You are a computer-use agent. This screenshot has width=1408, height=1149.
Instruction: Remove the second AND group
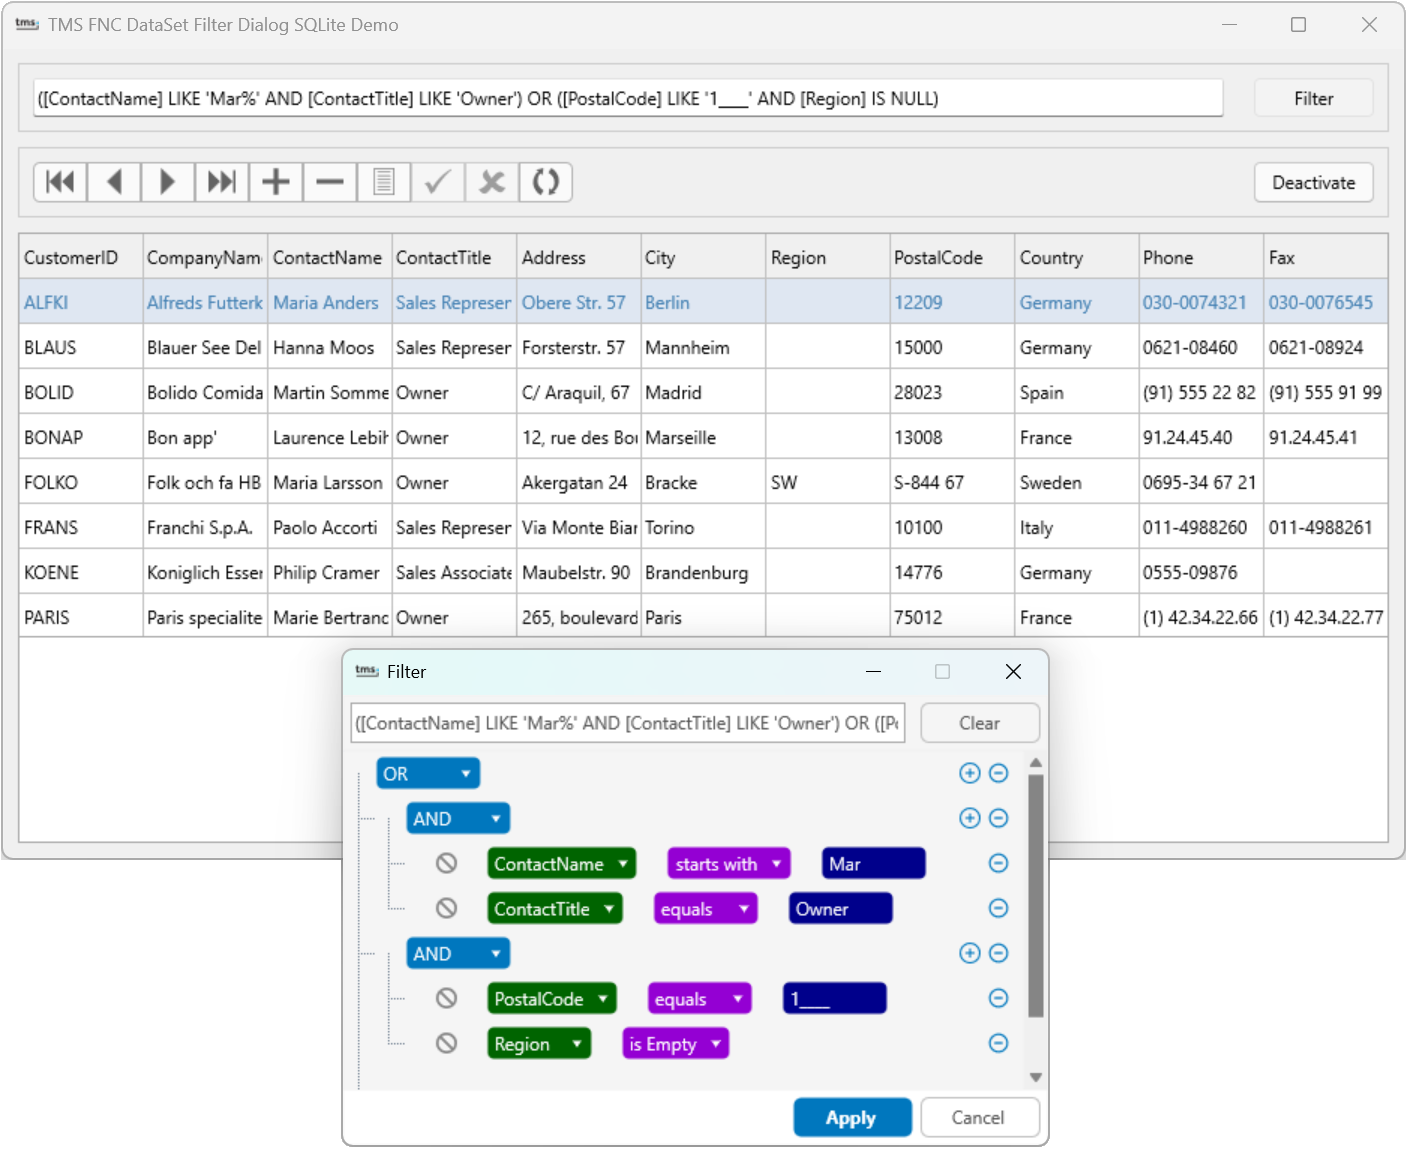[998, 953]
